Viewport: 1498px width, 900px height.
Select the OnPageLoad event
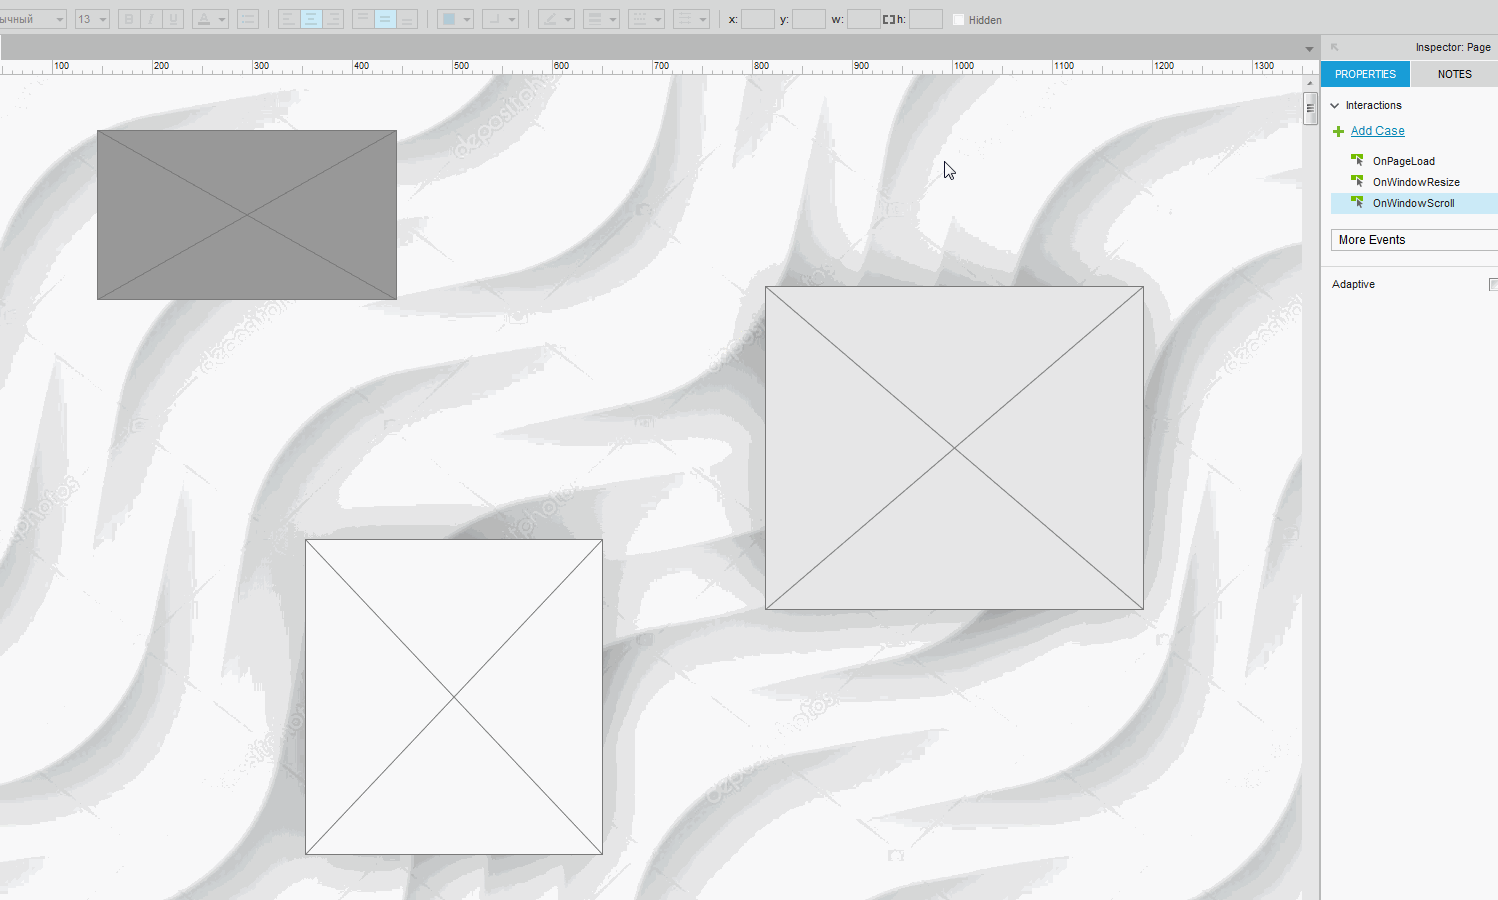1403,161
